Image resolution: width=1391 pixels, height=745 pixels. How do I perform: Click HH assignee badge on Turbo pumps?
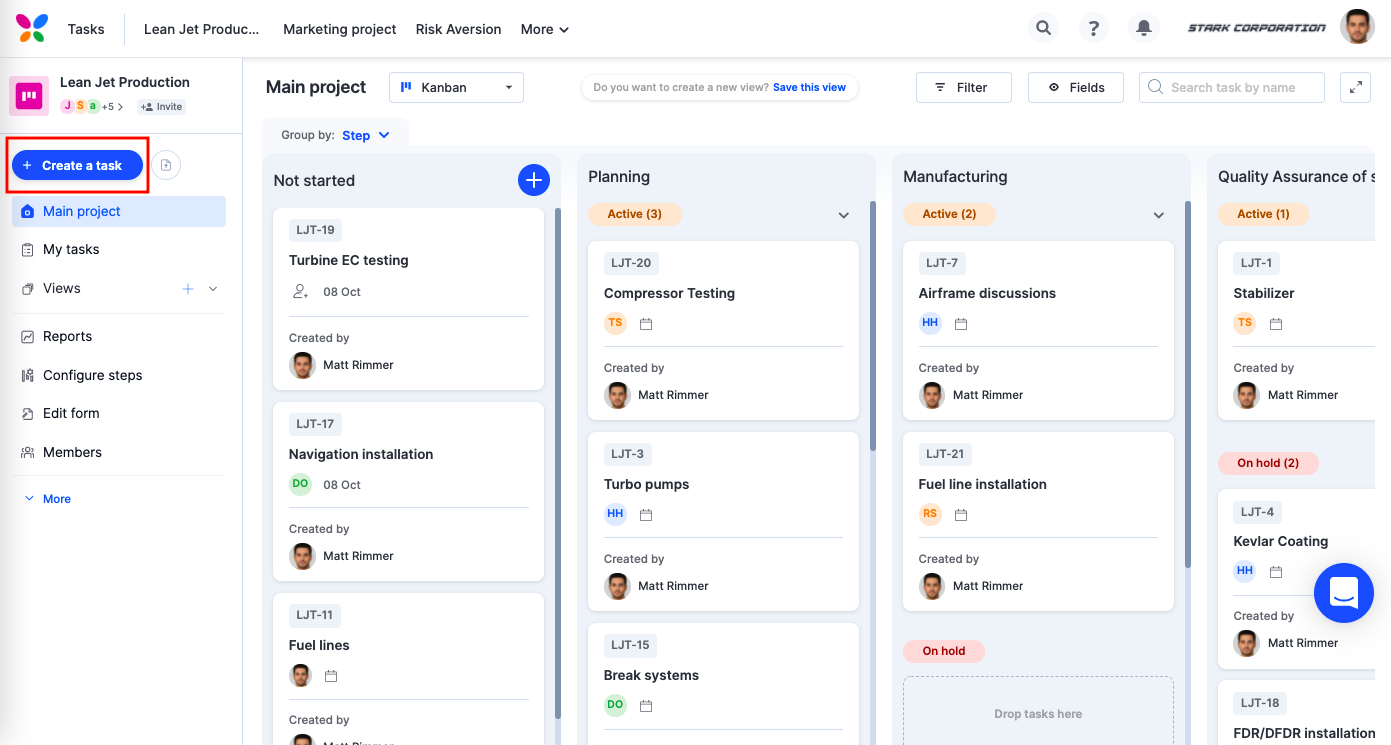[x=615, y=514]
